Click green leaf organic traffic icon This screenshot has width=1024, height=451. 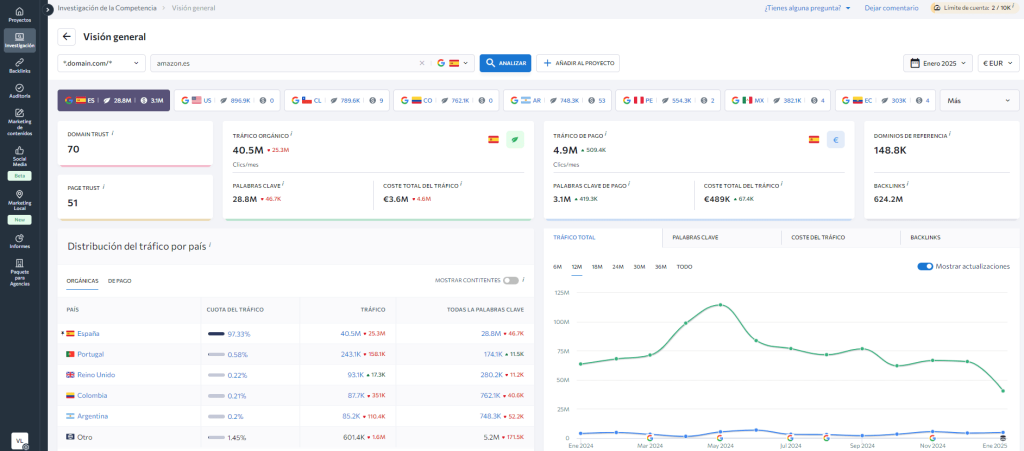515,139
